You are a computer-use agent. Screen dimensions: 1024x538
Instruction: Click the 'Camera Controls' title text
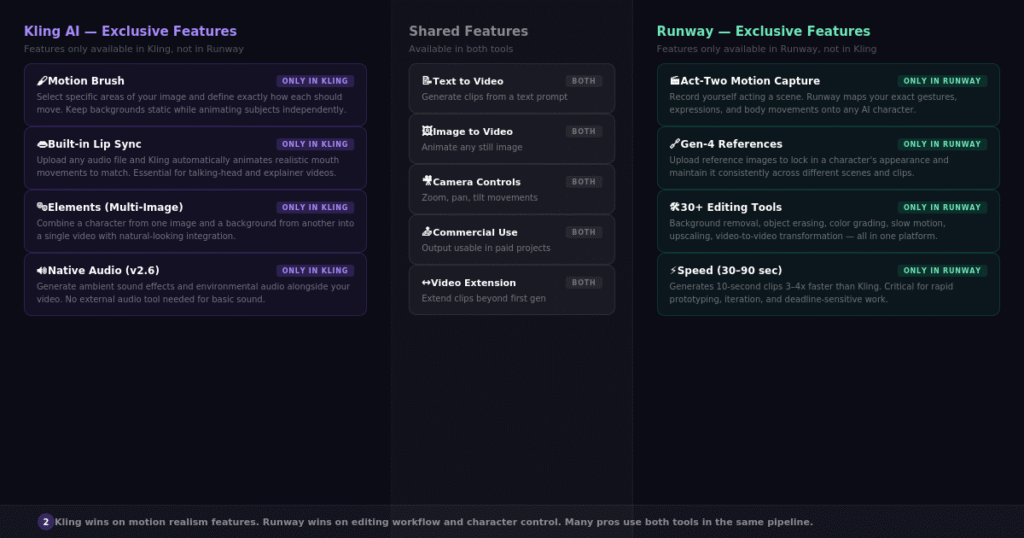(477, 182)
